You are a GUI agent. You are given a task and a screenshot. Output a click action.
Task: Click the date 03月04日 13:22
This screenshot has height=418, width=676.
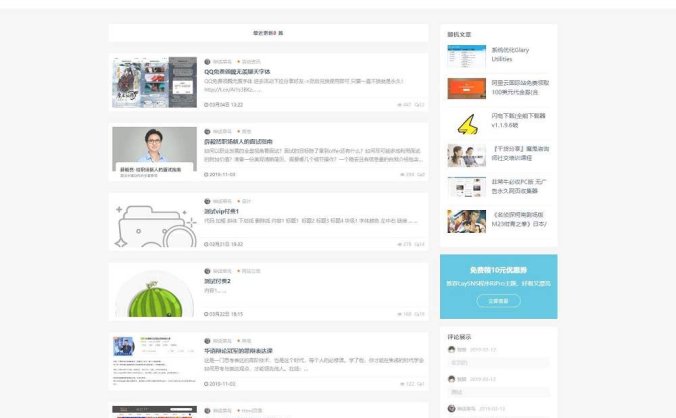coord(226,105)
